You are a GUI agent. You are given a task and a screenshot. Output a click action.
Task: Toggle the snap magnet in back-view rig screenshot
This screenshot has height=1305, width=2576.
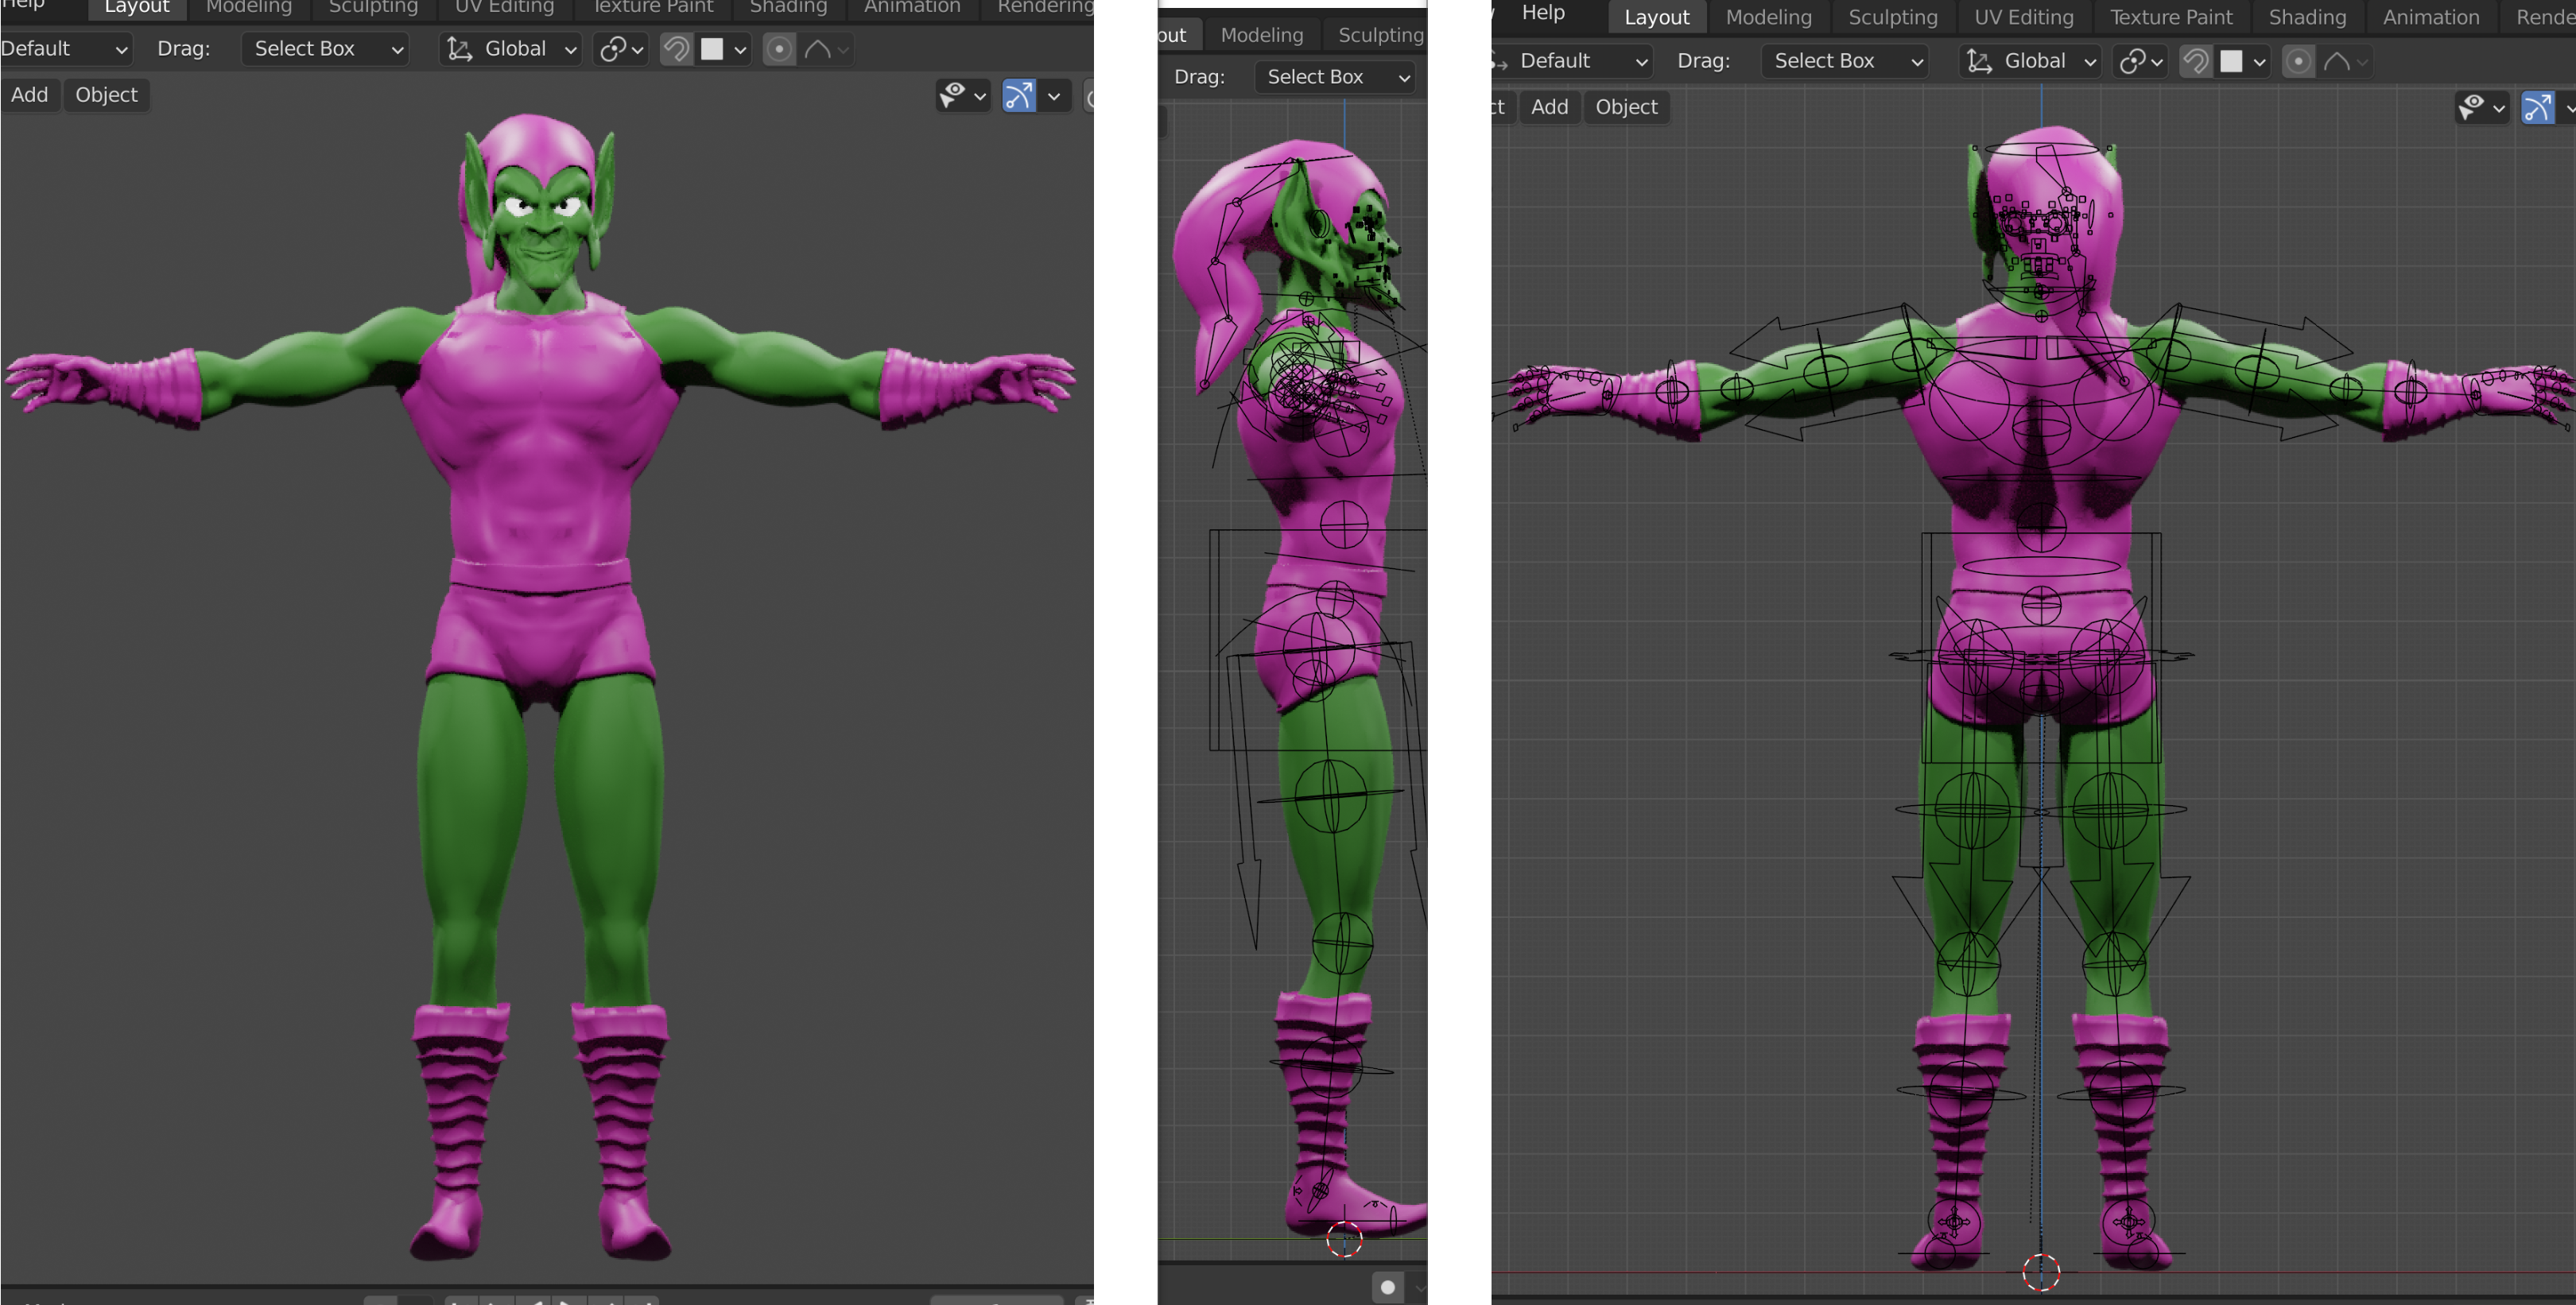click(x=2195, y=61)
